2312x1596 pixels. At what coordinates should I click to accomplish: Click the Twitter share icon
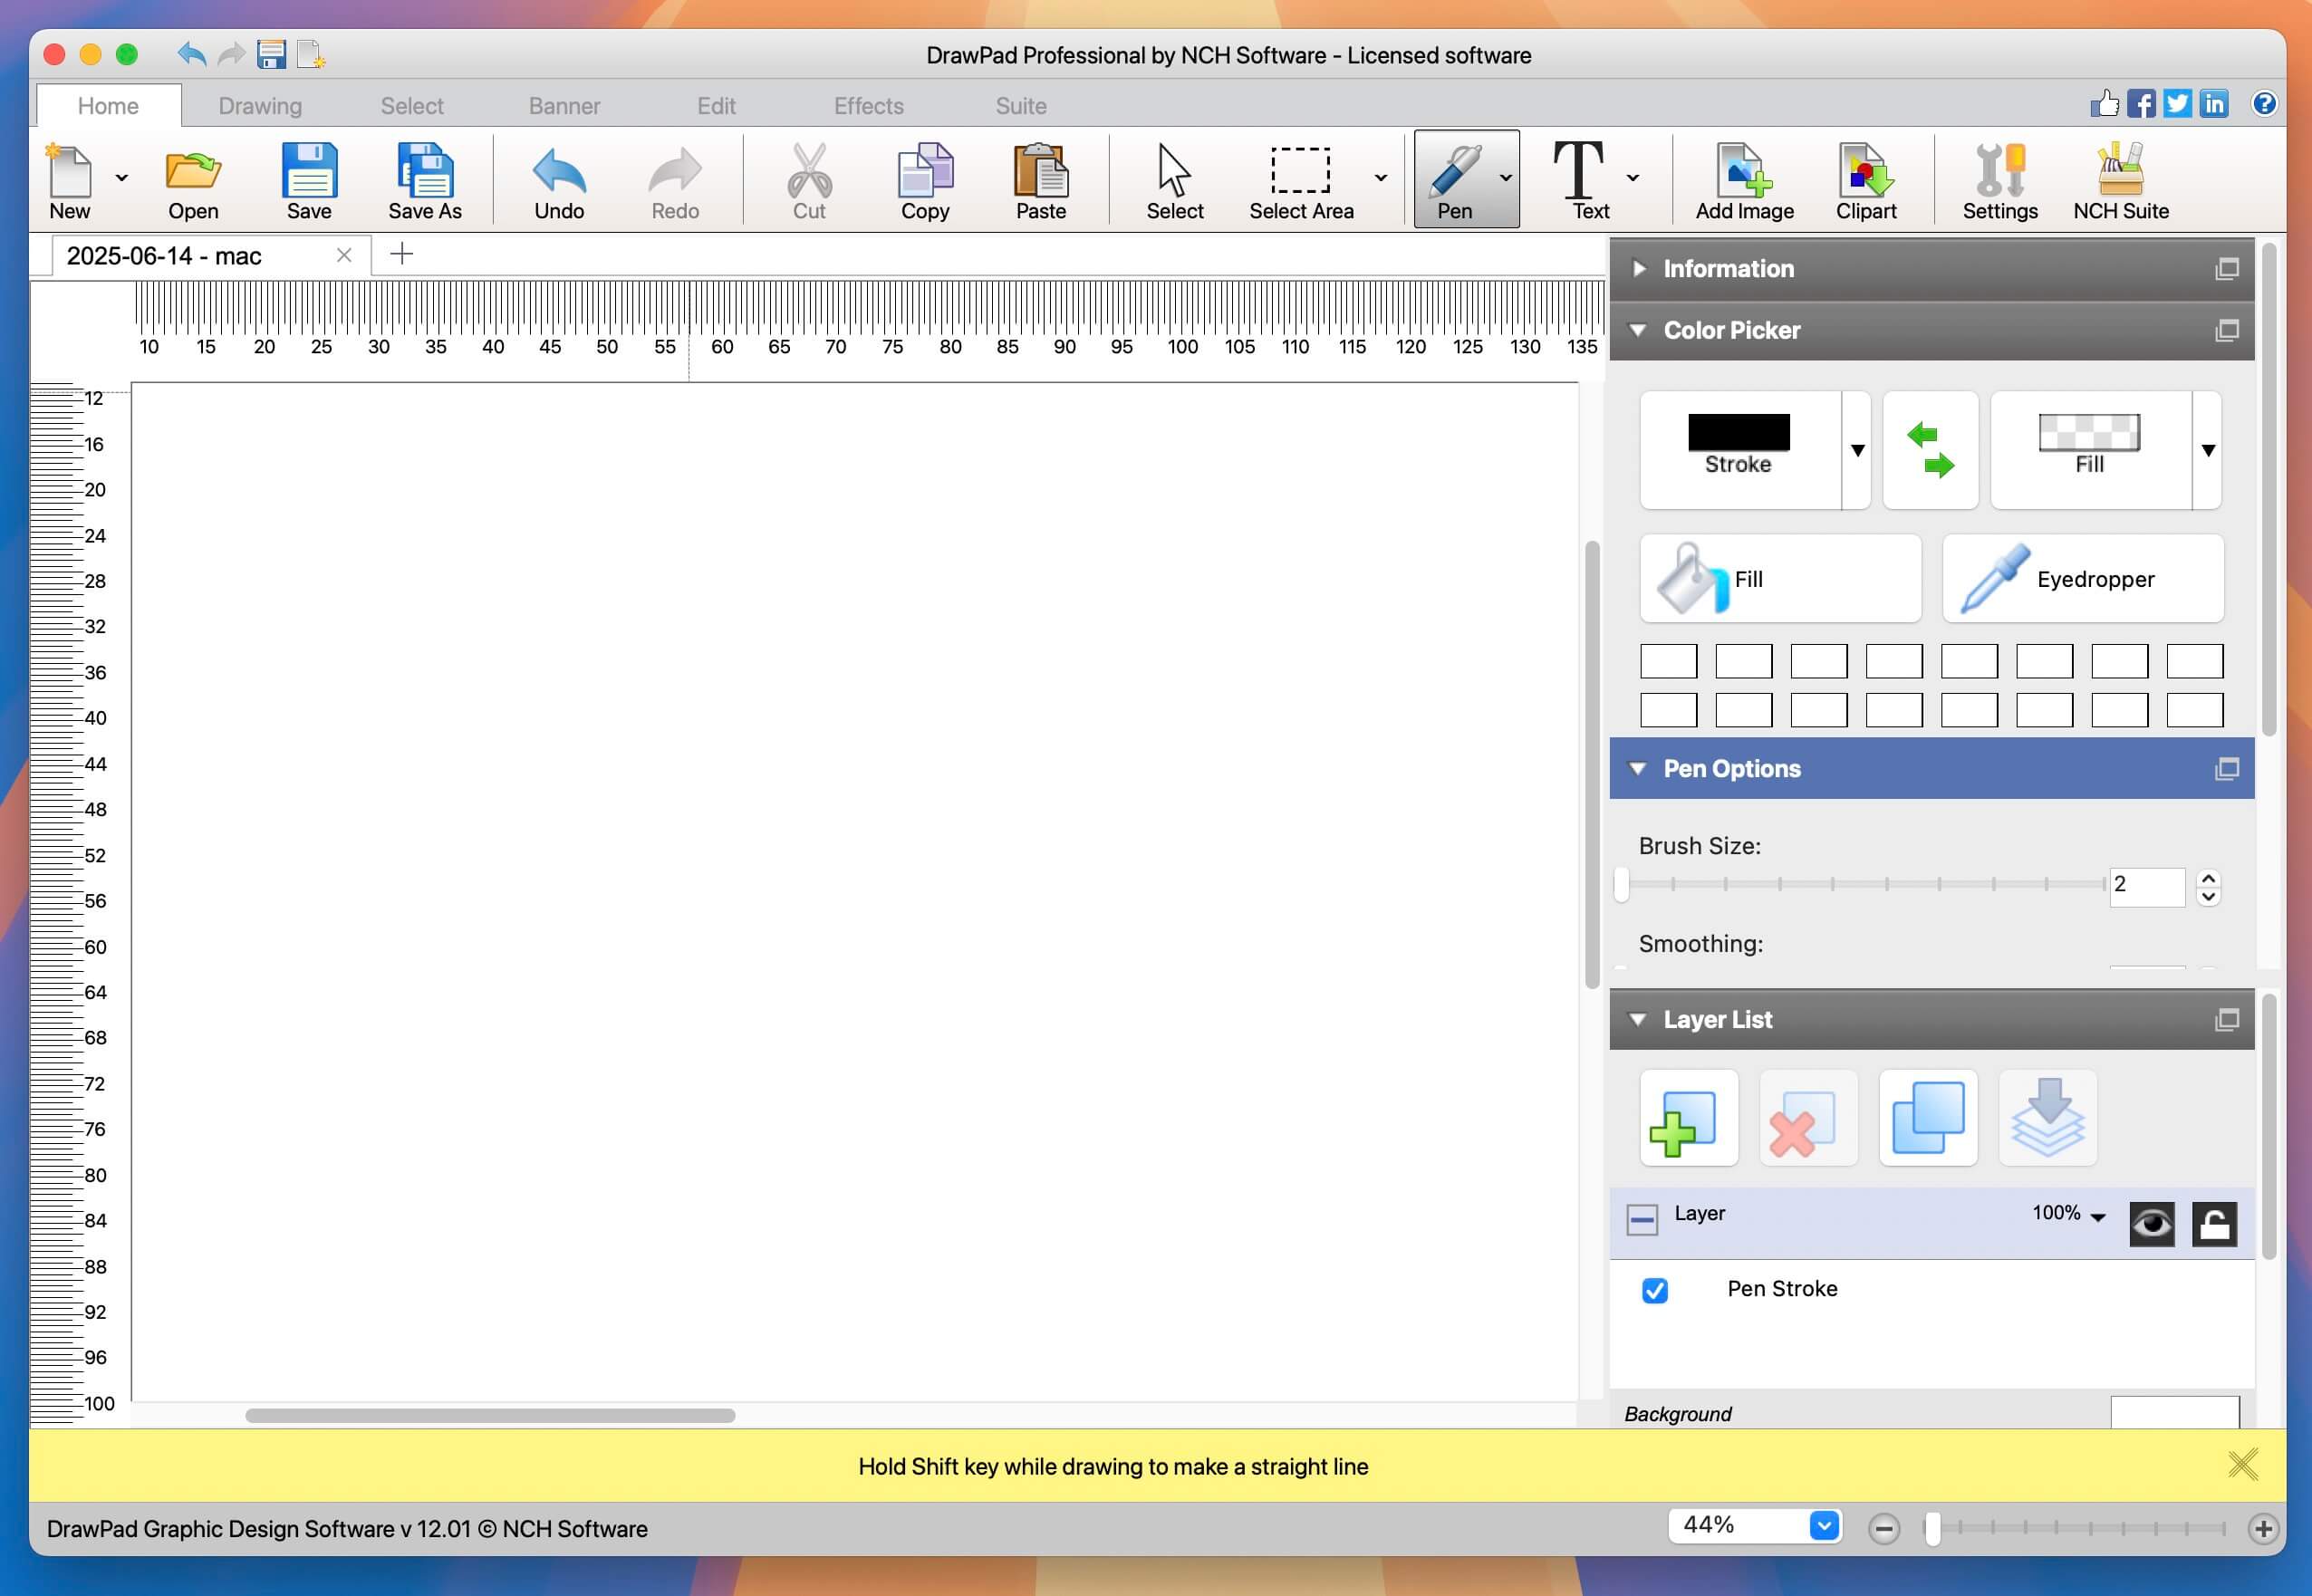(x=2177, y=103)
